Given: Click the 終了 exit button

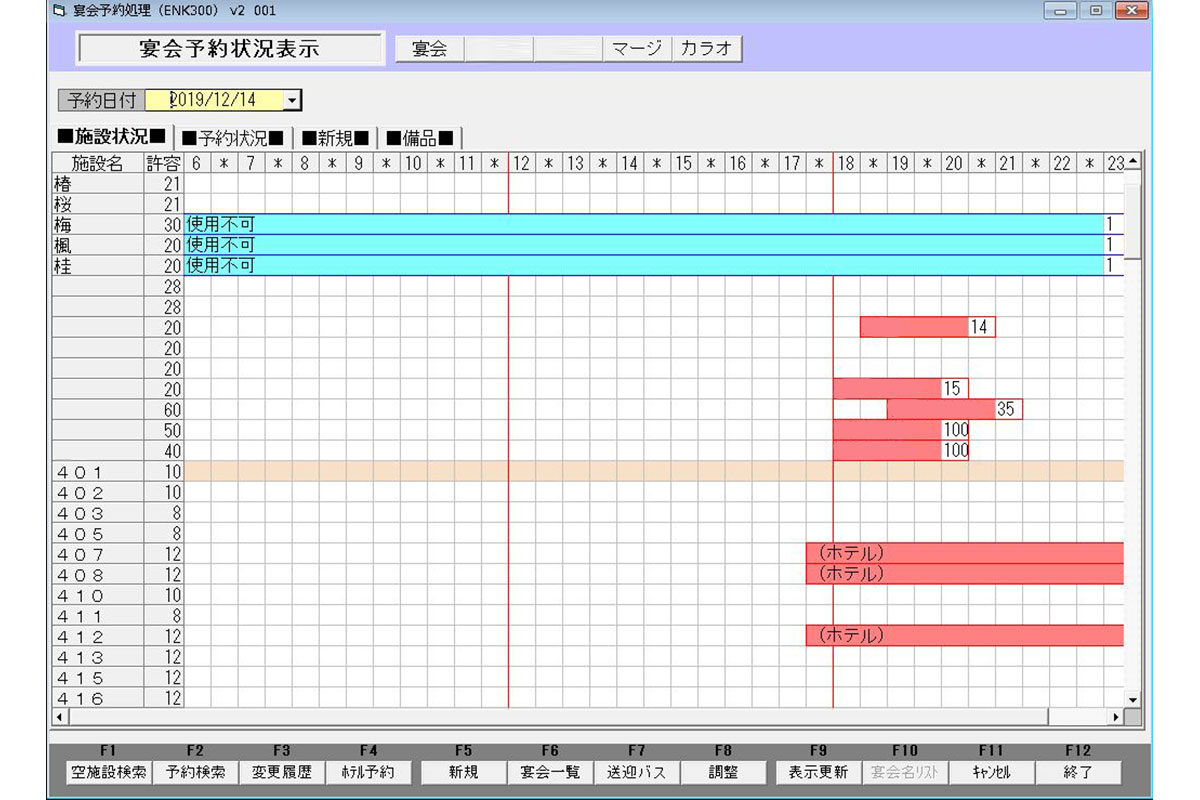Looking at the screenshot, I should pyautogui.click(x=1077, y=772).
